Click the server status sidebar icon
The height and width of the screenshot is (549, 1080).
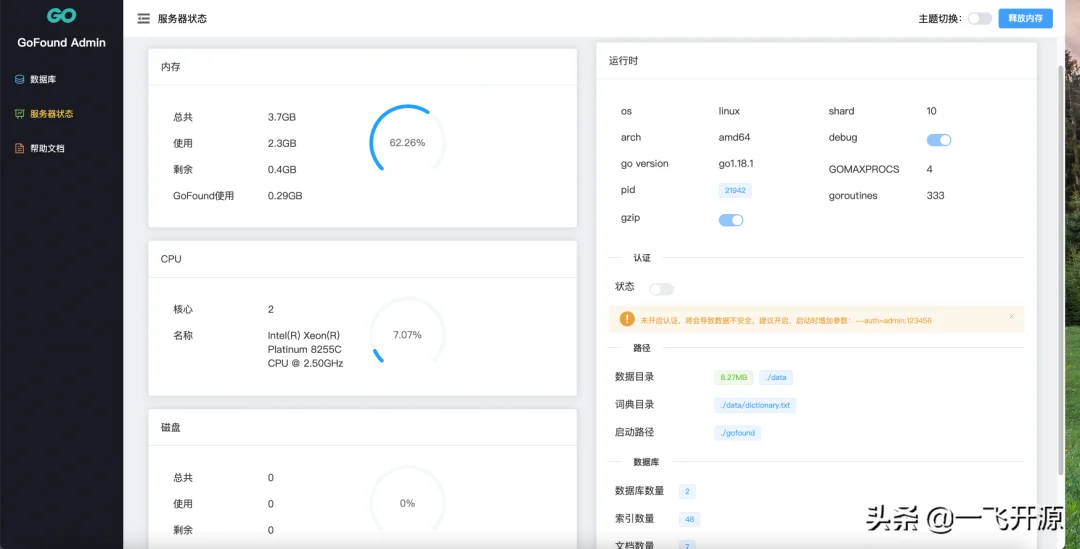point(19,114)
